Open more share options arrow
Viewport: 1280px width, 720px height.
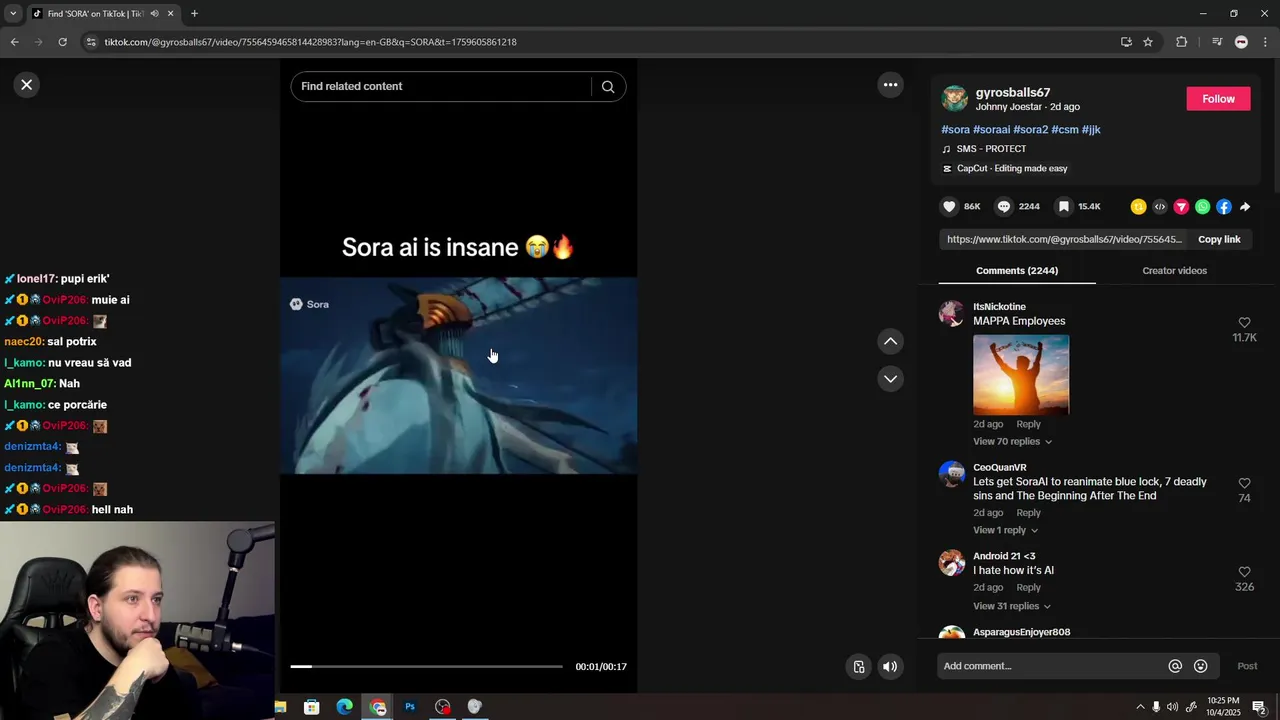(x=1245, y=207)
